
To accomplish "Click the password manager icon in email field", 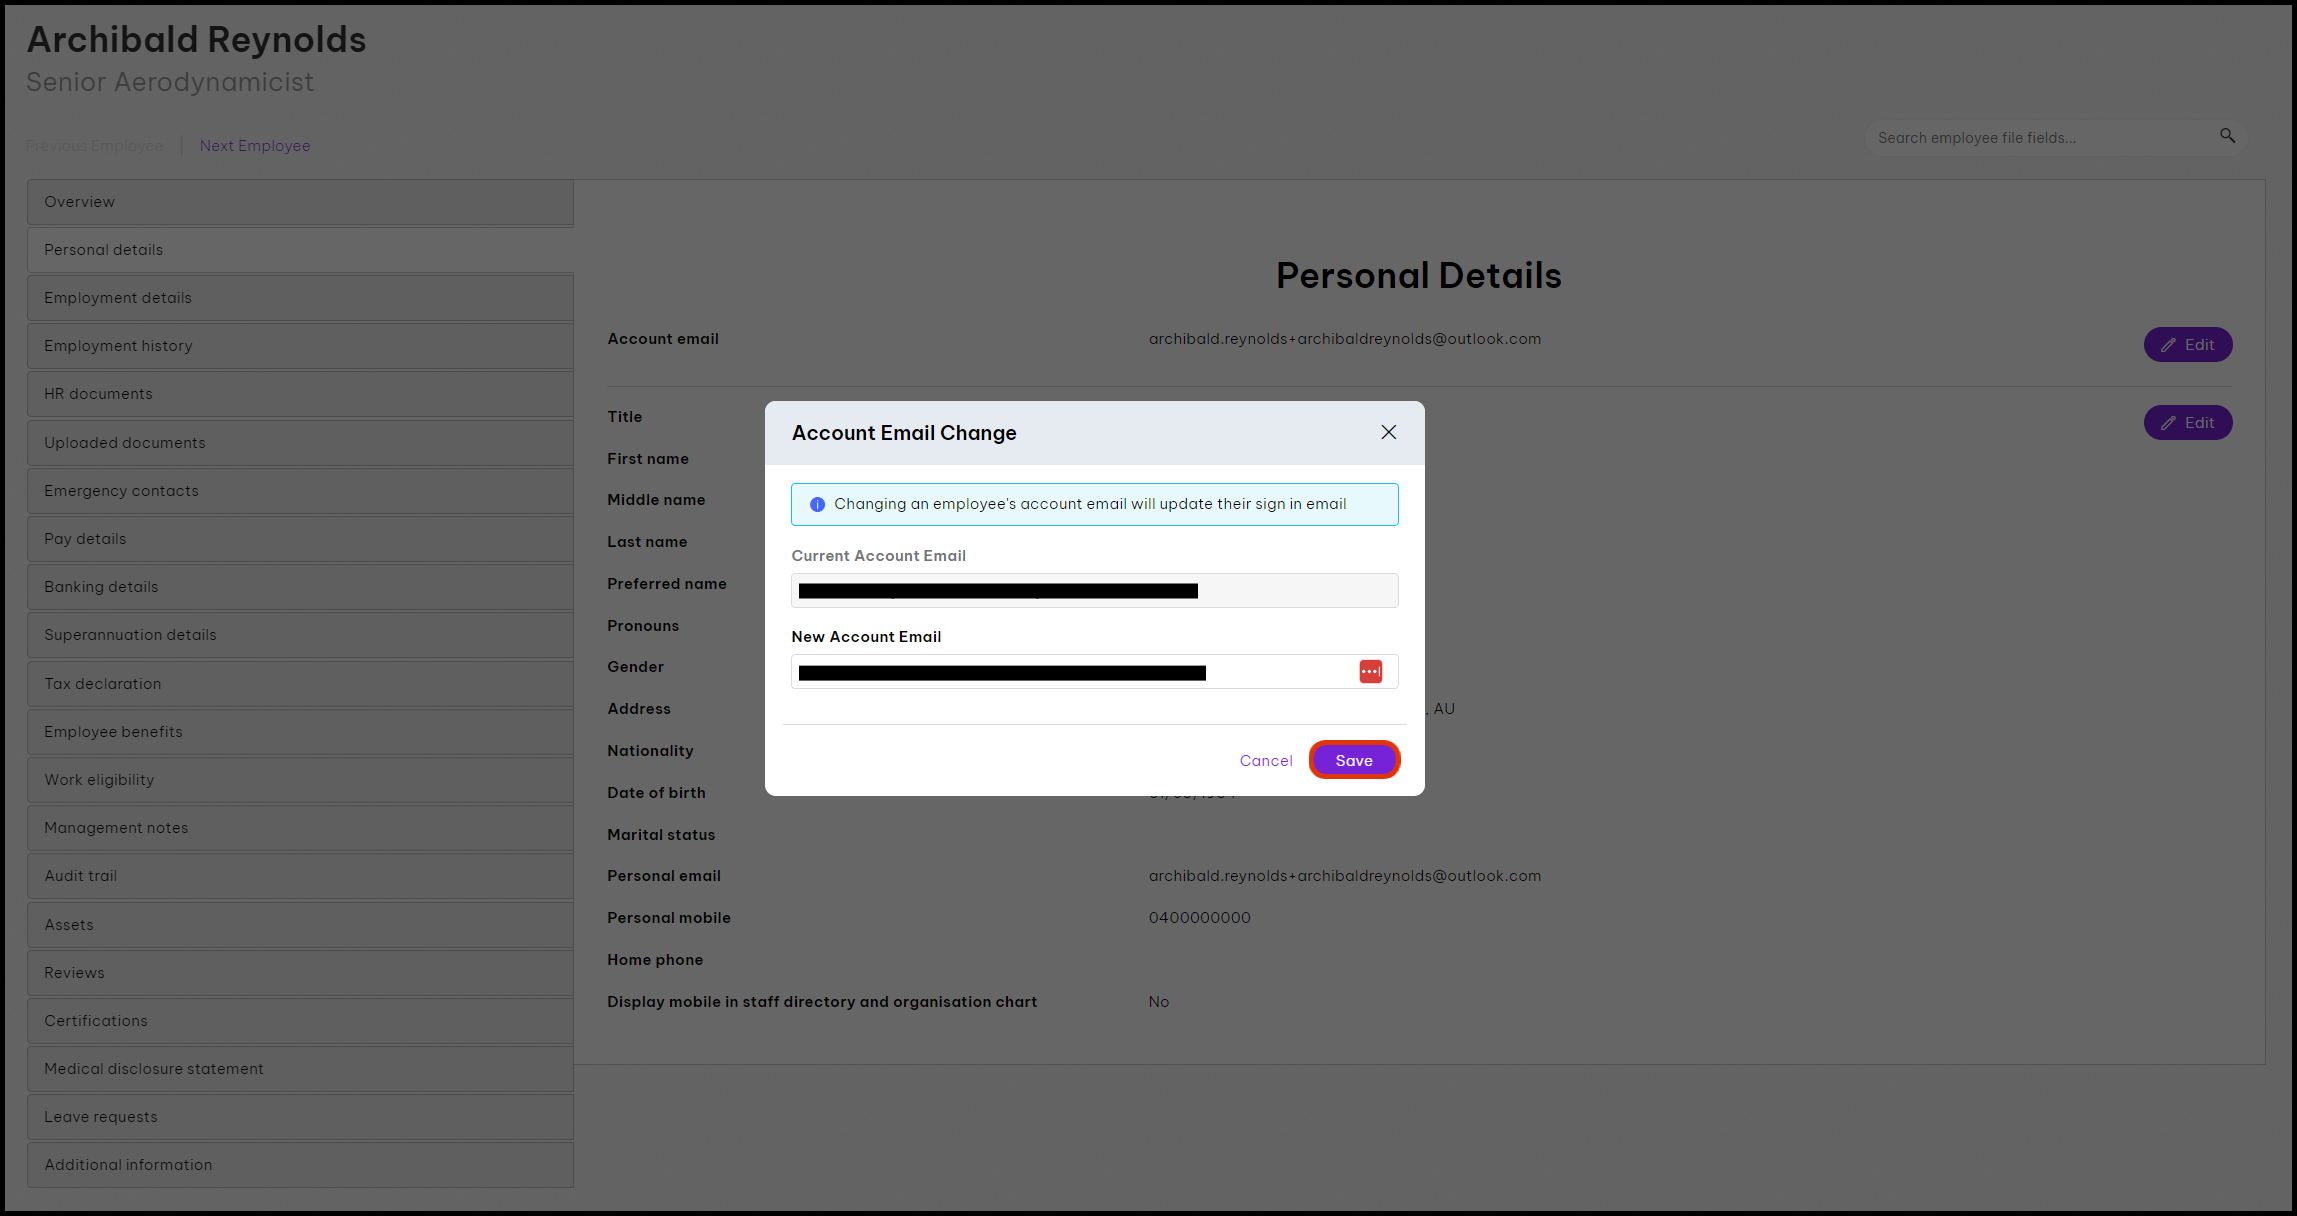I will (1370, 672).
